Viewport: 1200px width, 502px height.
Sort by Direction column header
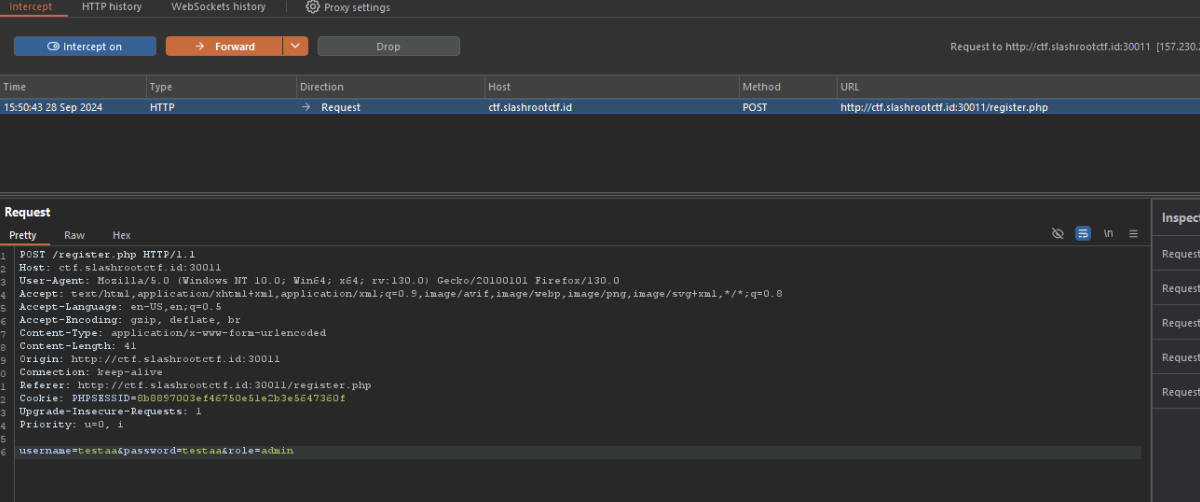[x=390, y=87]
